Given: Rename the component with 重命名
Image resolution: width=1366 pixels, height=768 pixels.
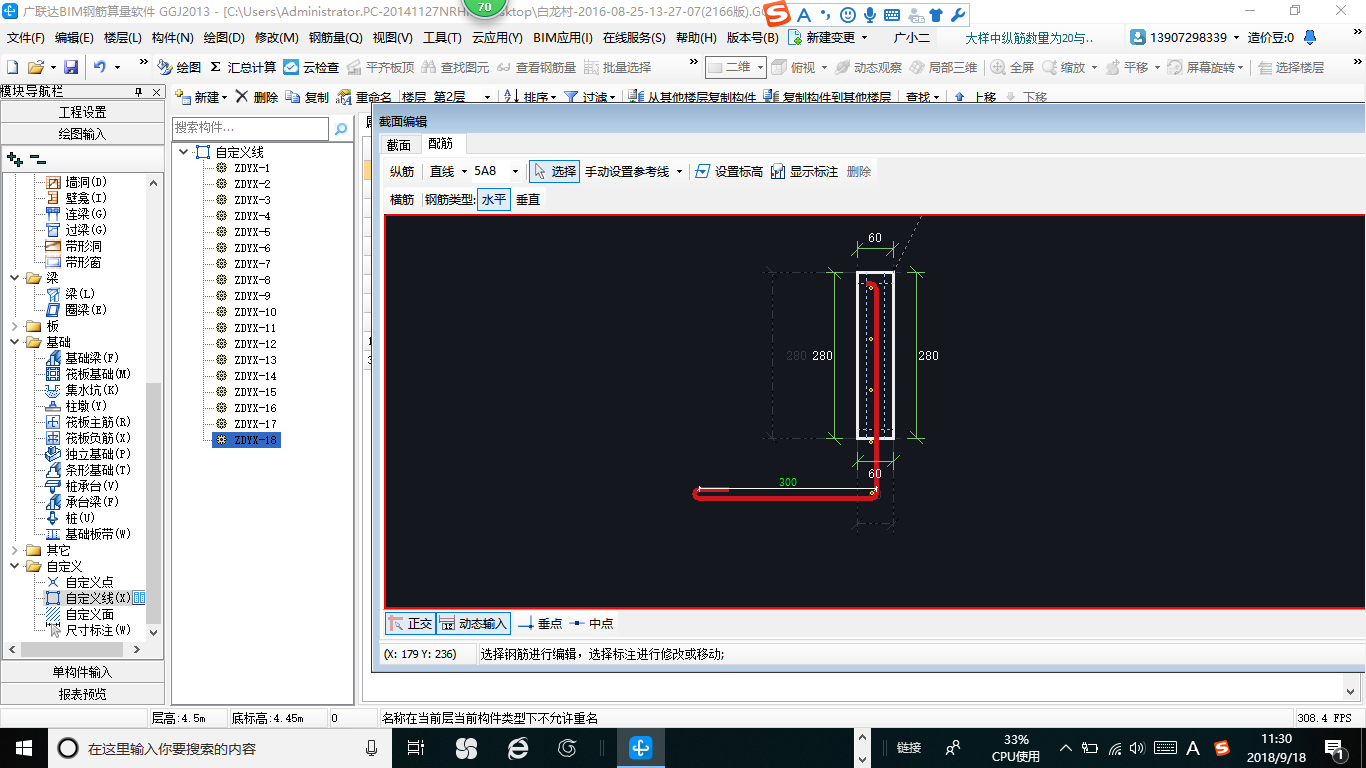Looking at the screenshot, I should click(364, 97).
